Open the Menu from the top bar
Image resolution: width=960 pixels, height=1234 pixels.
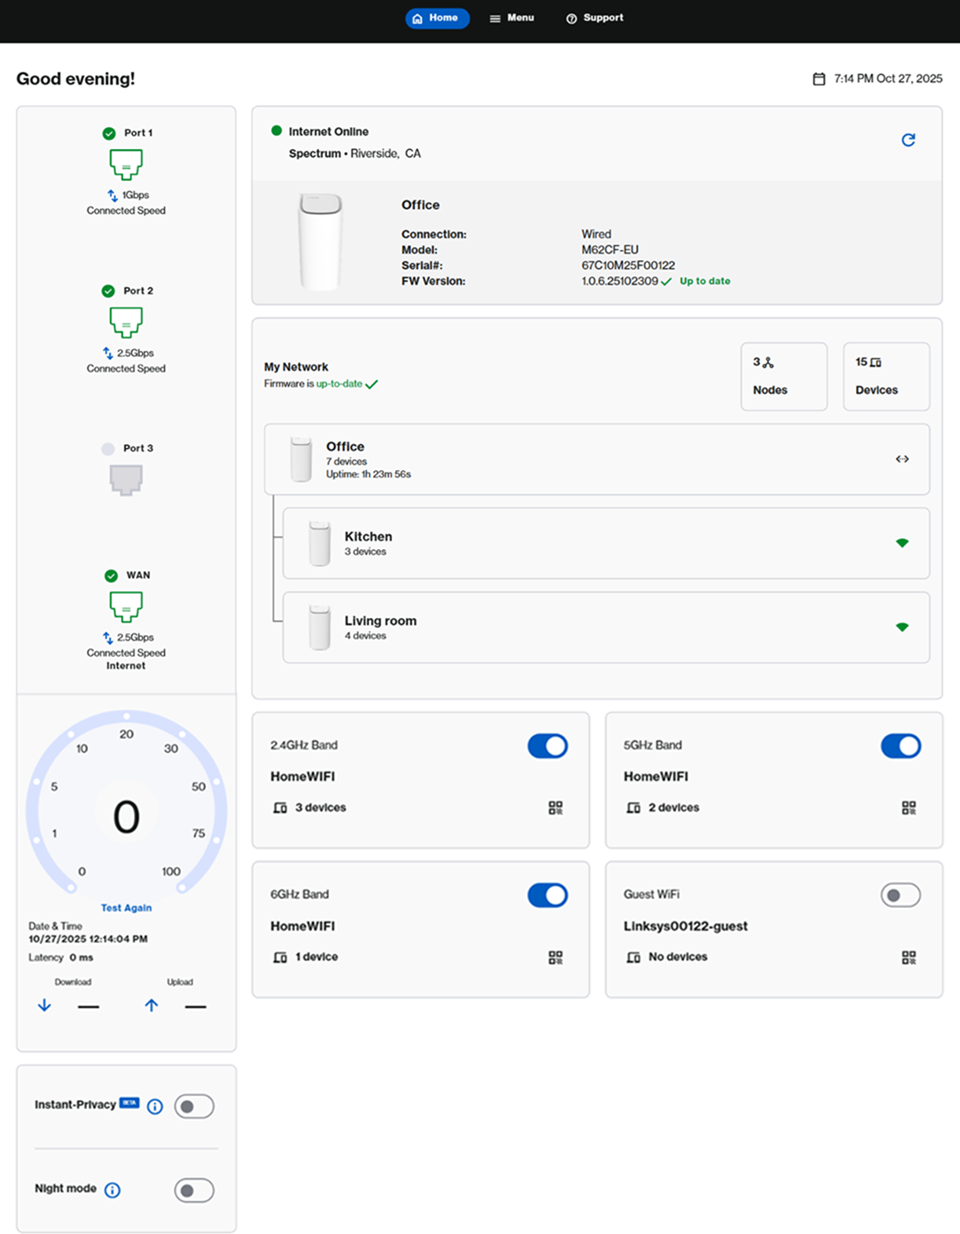pyautogui.click(x=512, y=17)
